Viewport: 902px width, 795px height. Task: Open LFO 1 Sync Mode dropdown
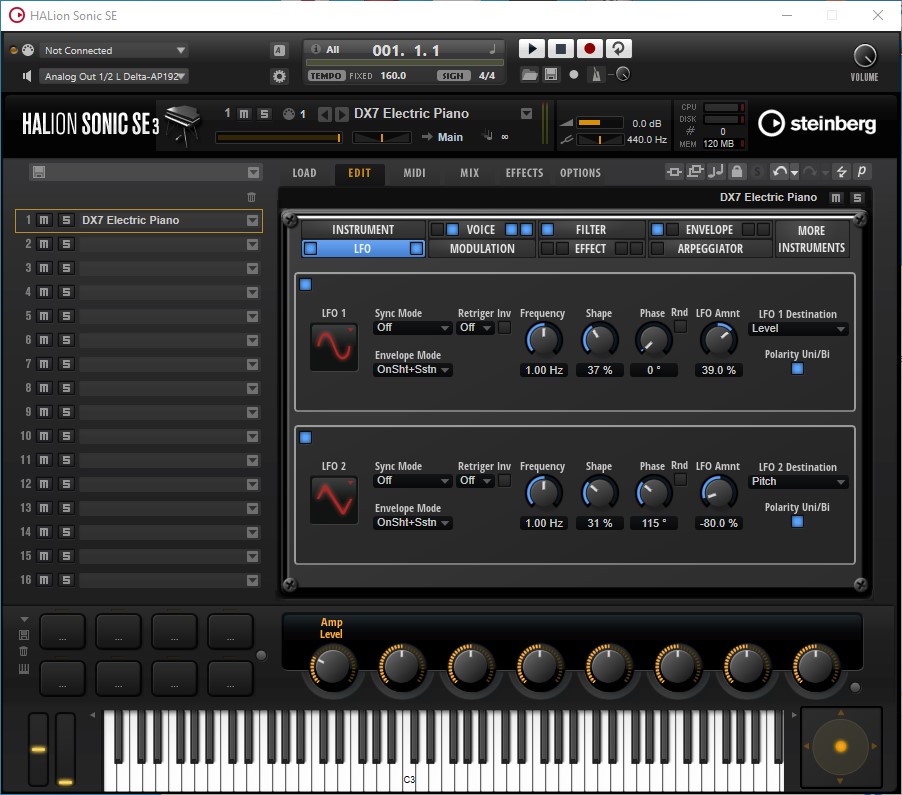(x=412, y=328)
